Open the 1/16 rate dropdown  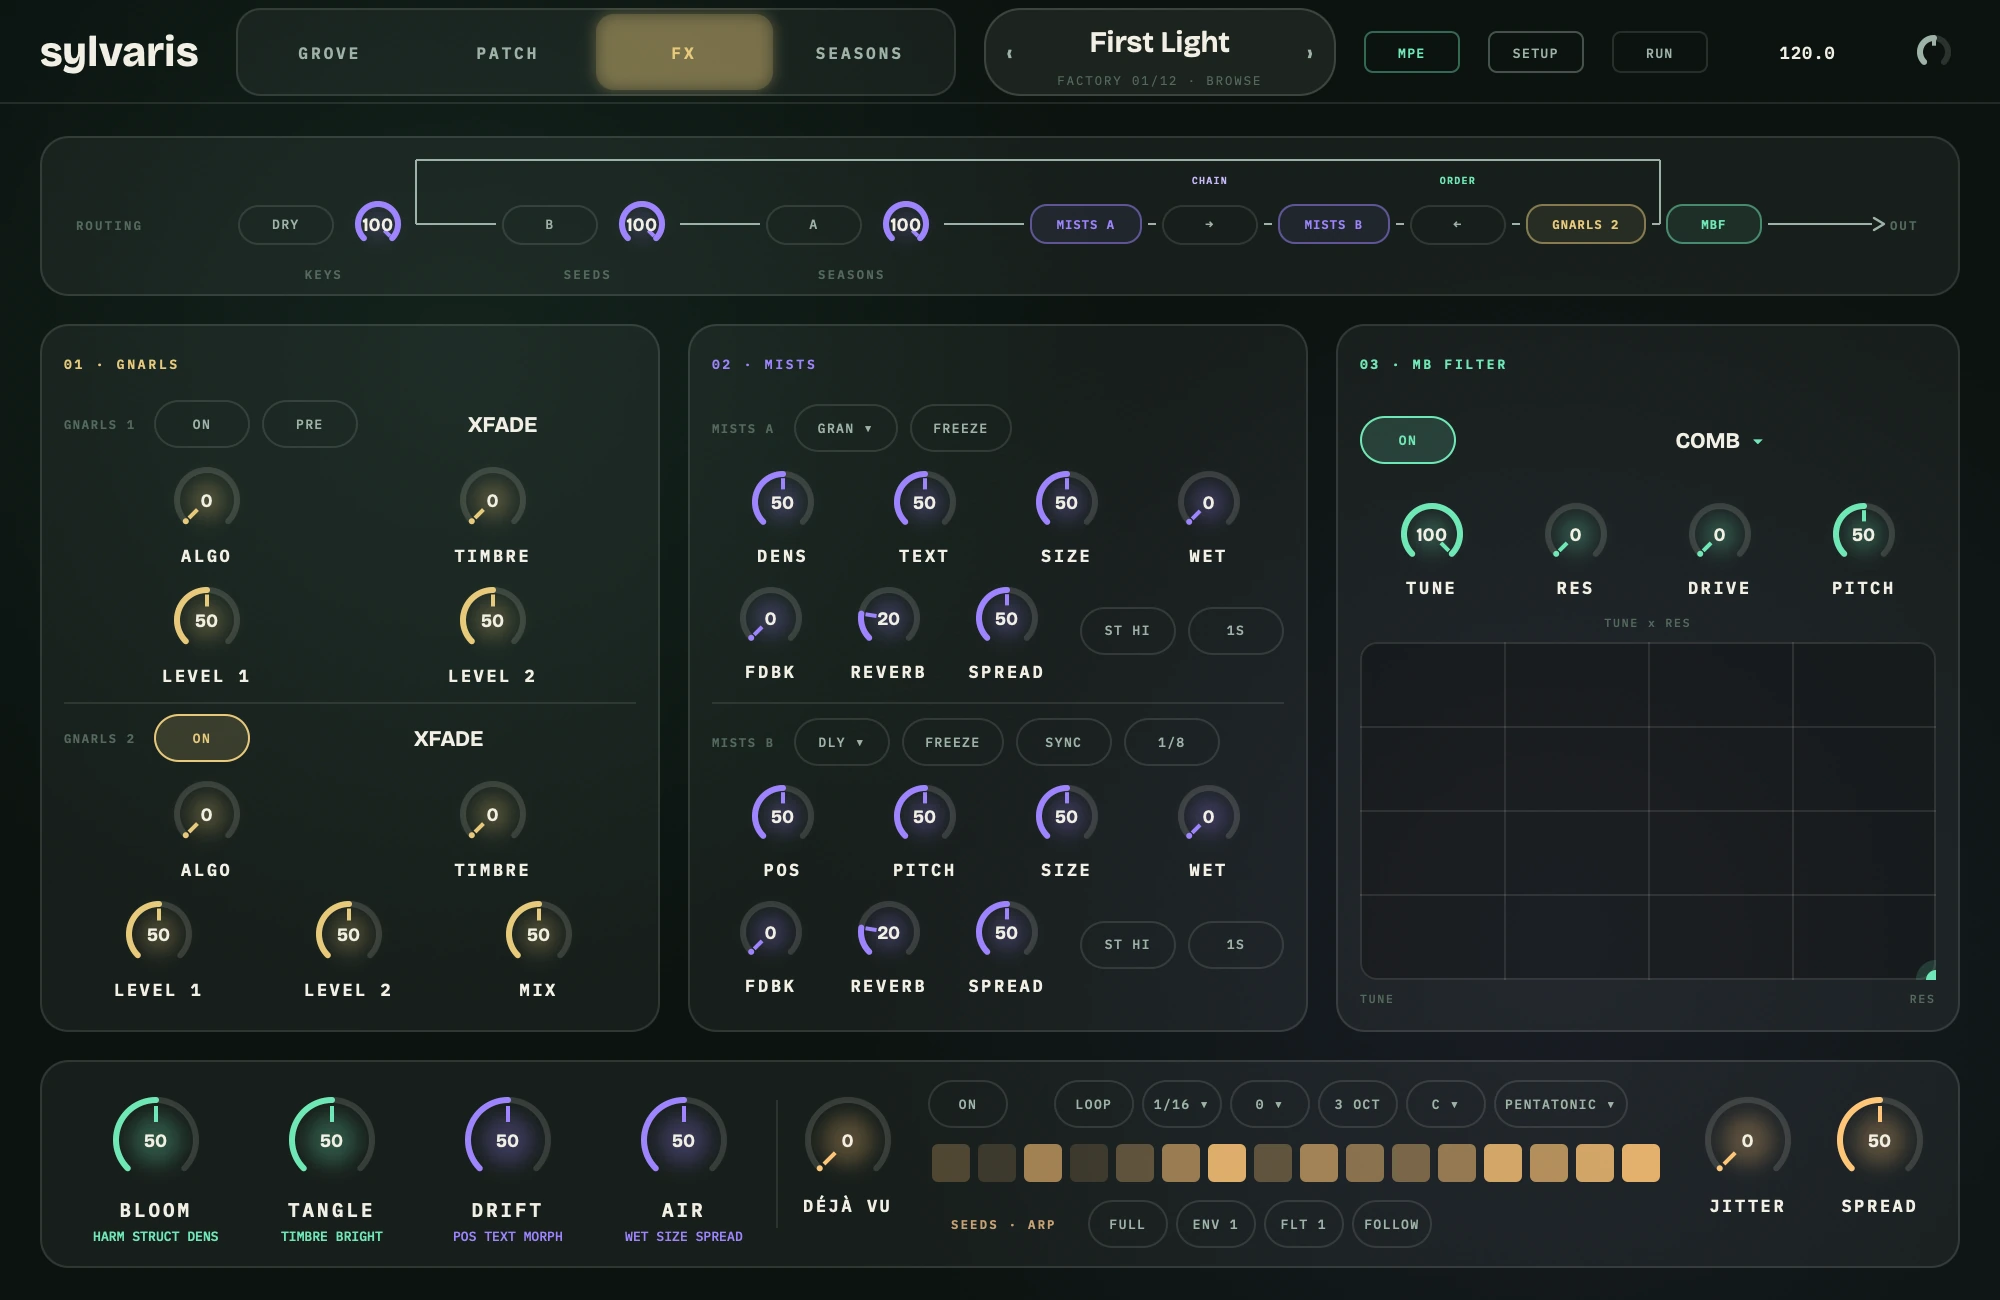point(1182,1104)
